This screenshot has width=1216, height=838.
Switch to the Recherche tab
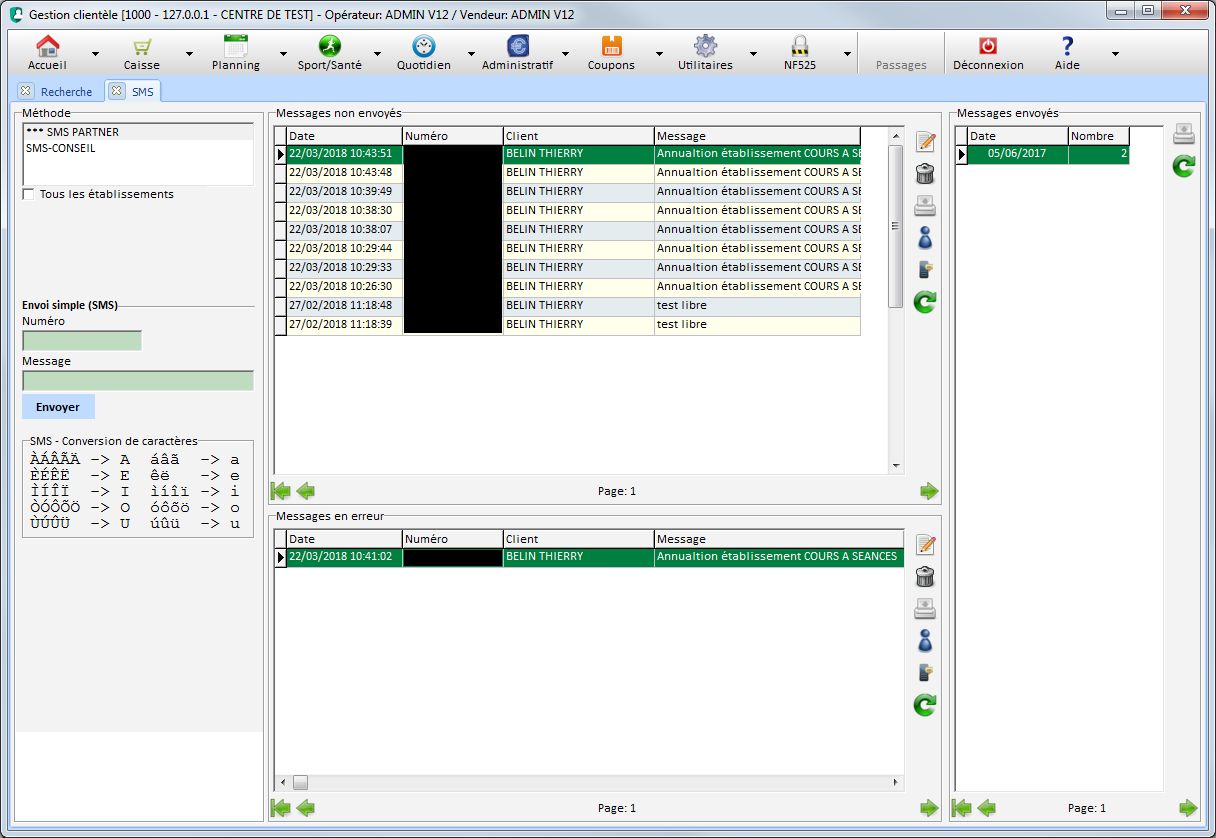tap(66, 92)
